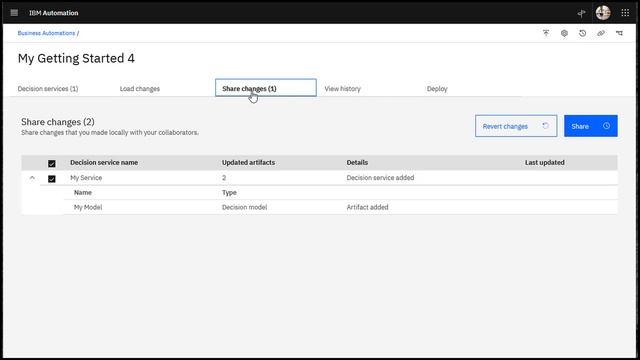Click the My Service name cell
Viewport: 640px width, 360px height.
[x=86, y=178]
